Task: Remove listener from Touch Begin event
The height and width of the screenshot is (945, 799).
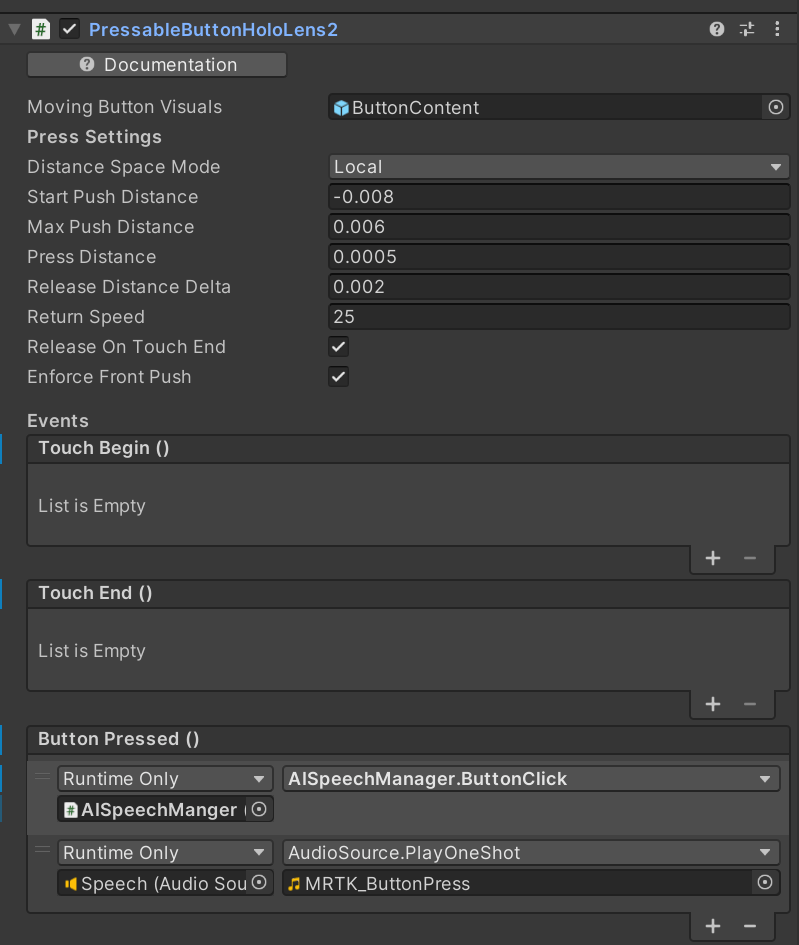Action: (x=750, y=558)
